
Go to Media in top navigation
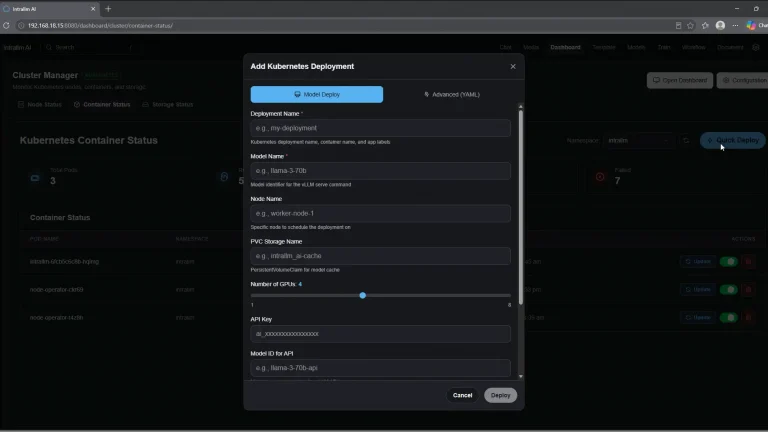pyautogui.click(x=531, y=48)
